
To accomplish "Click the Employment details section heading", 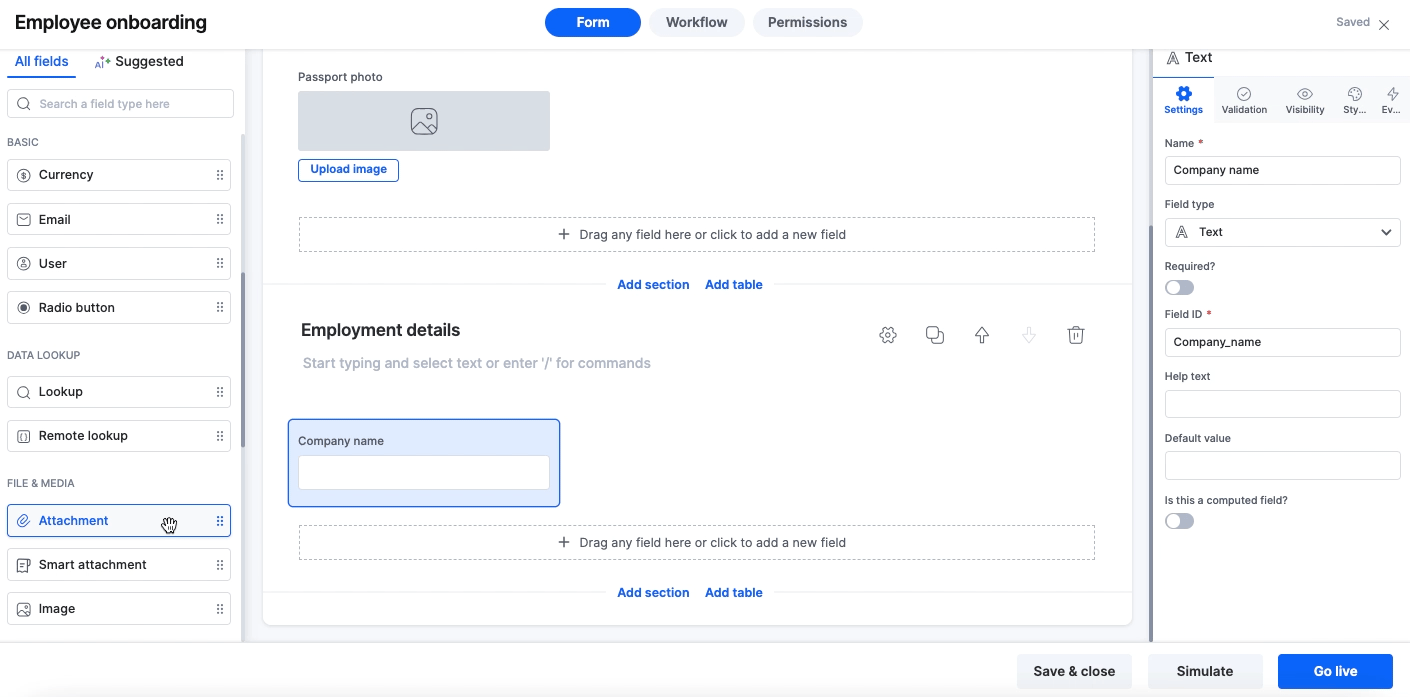I will [x=381, y=330].
